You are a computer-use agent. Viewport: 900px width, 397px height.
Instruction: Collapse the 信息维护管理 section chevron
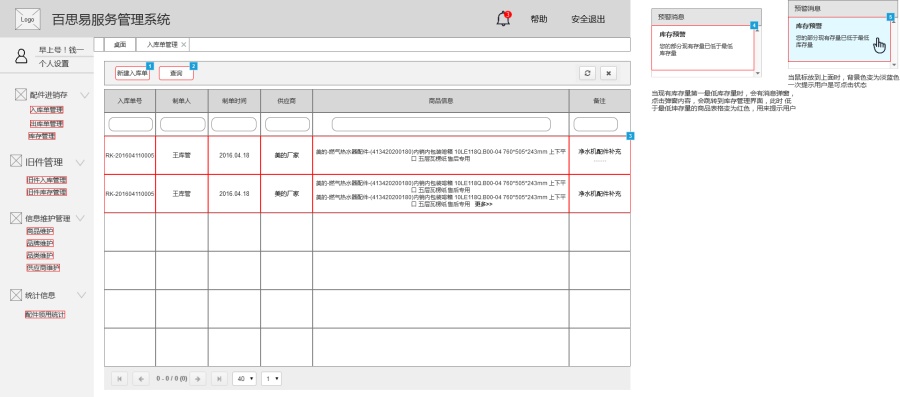80,218
